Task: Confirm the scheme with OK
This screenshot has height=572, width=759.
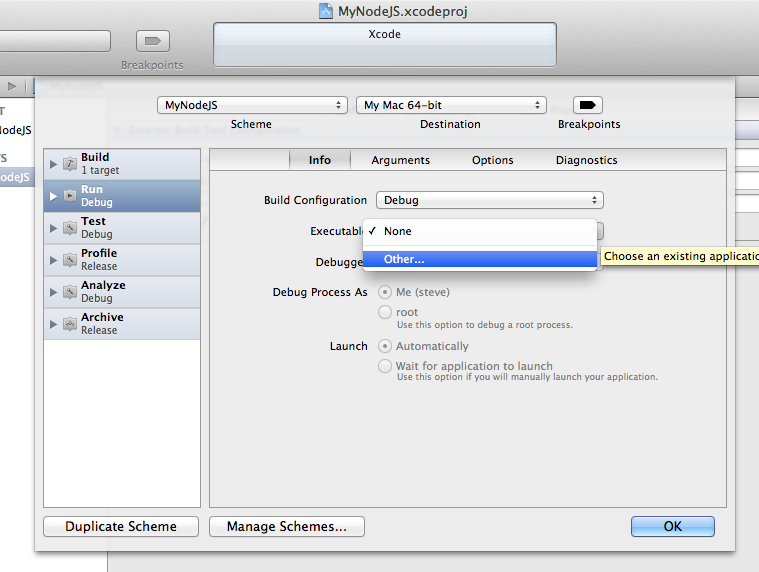Action: click(672, 526)
